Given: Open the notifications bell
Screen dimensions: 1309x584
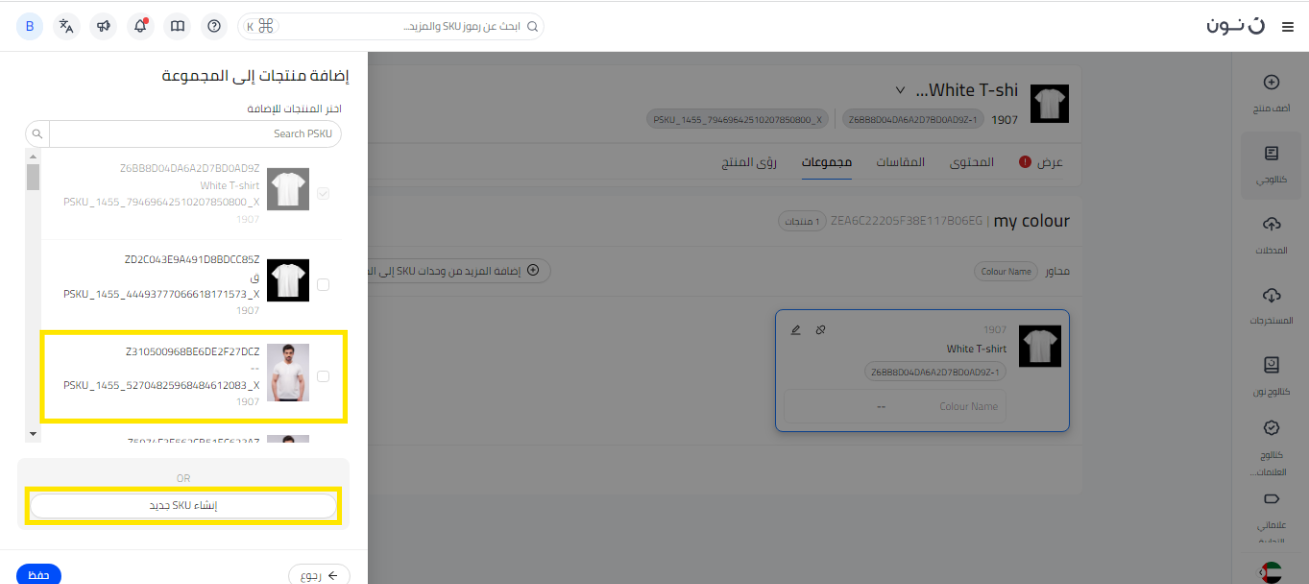Looking at the screenshot, I should coord(140,26).
